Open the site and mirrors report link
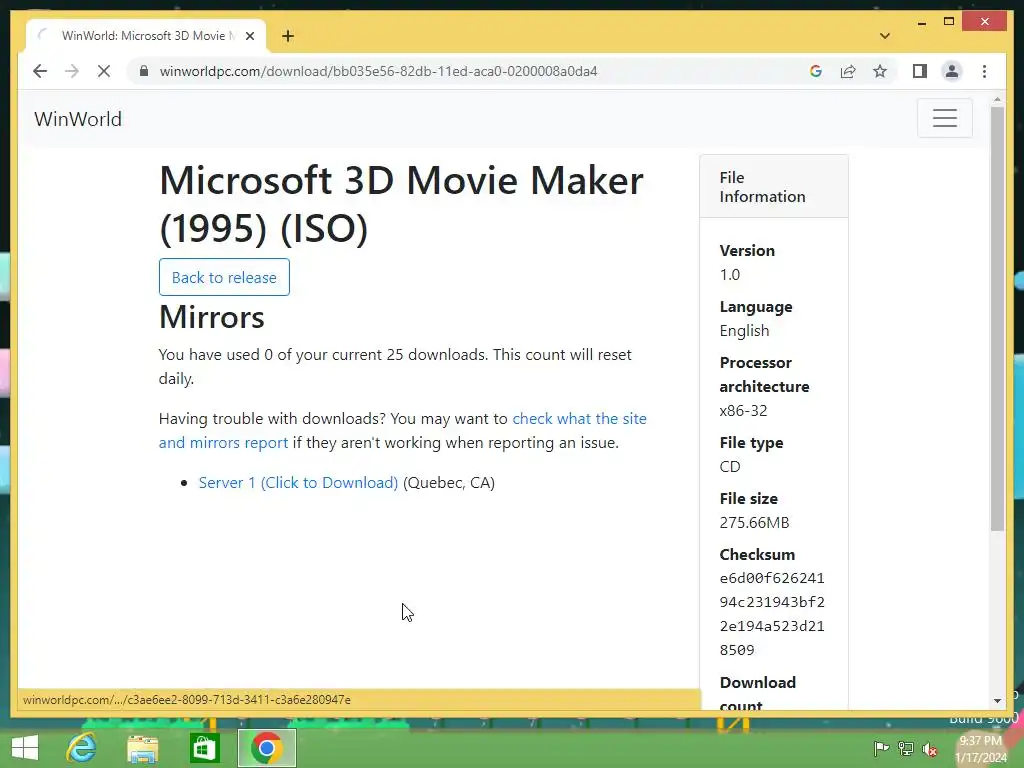Image resolution: width=1024 pixels, height=768 pixels. [402, 430]
